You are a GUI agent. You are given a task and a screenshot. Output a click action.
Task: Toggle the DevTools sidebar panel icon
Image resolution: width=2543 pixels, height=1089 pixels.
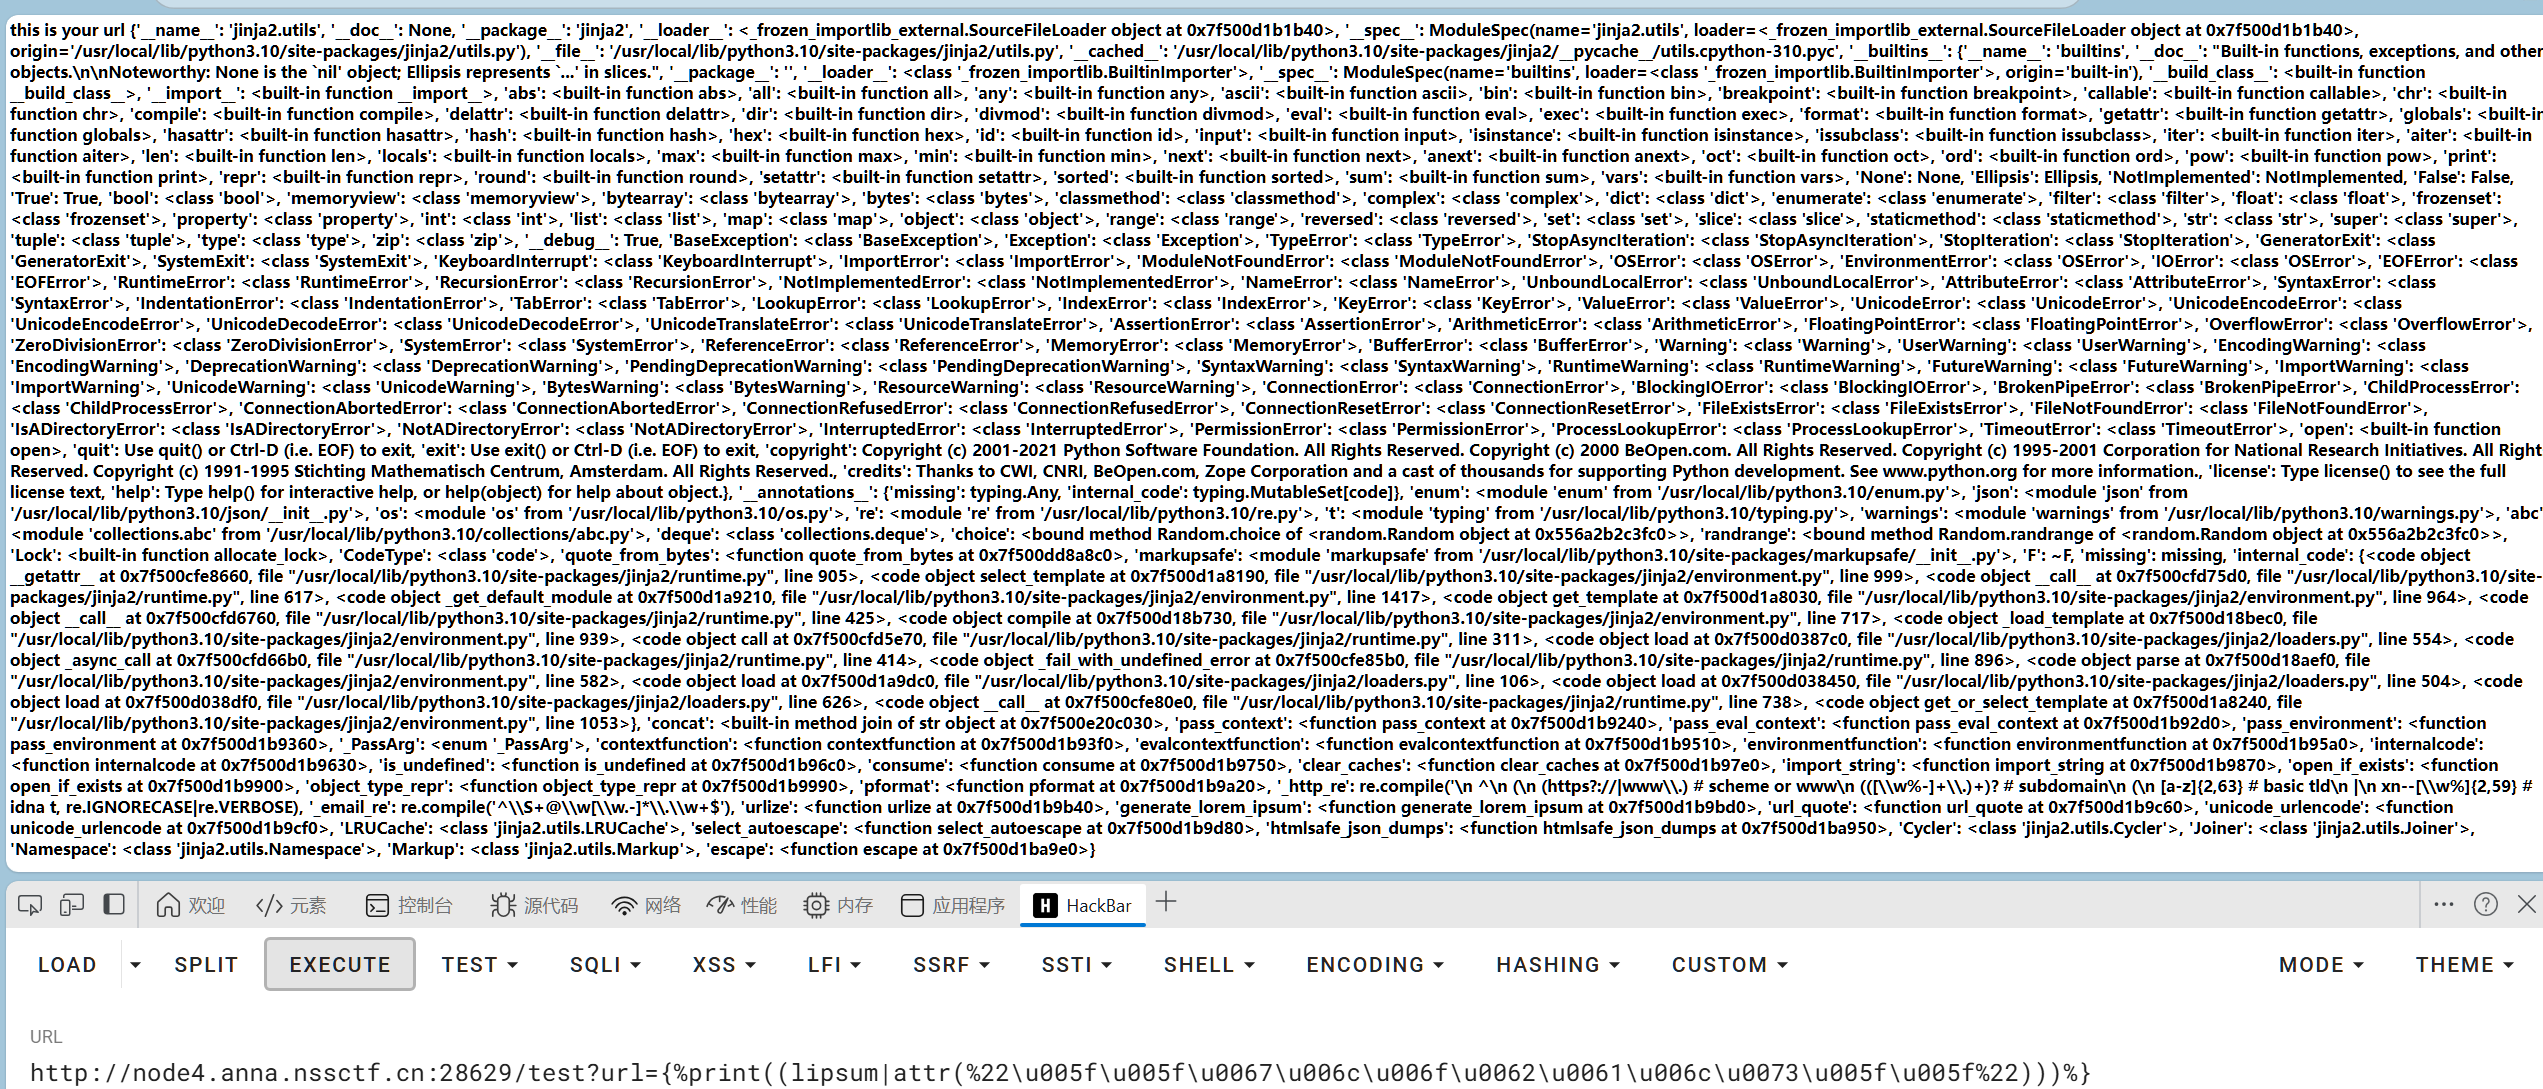click(x=114, y=905)
